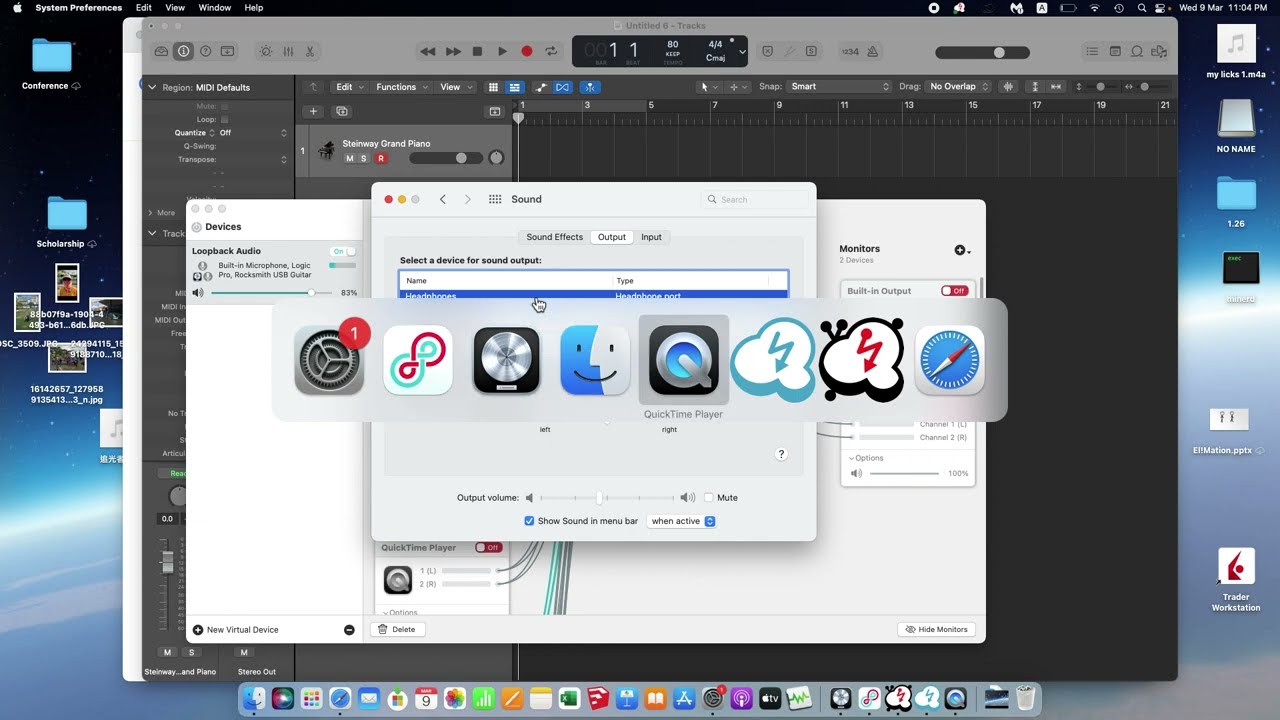
Task: Switch Logic Pro tracks to grid view
Action: [493, 87]
